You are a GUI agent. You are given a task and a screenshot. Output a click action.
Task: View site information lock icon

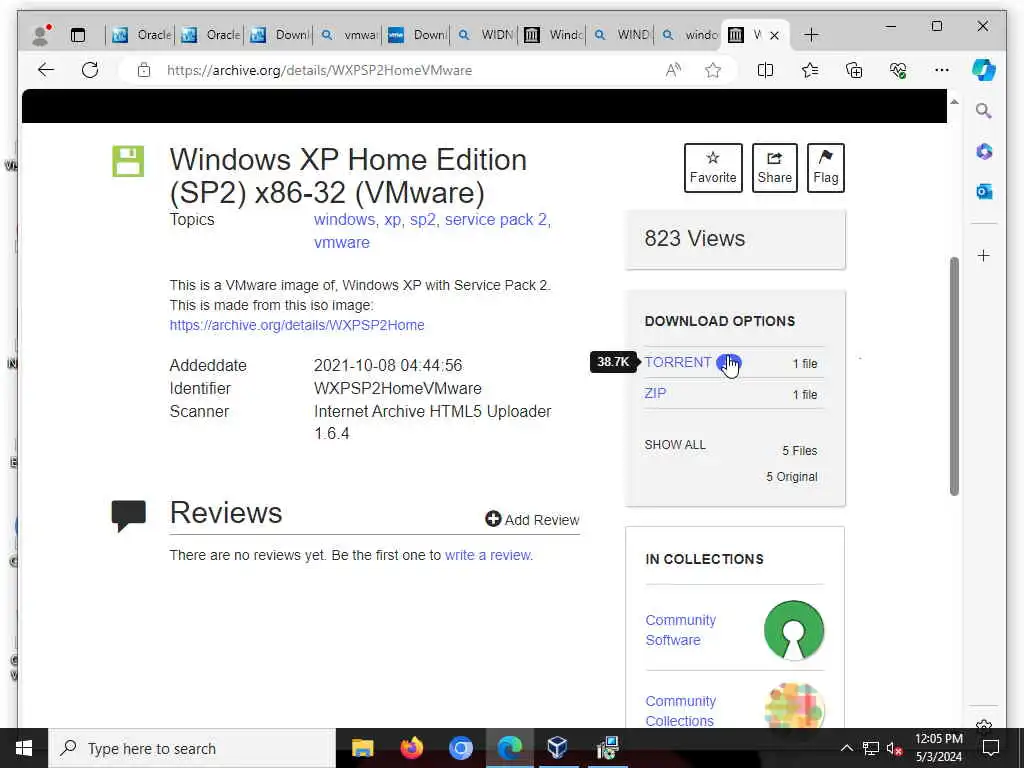point(144,70)
